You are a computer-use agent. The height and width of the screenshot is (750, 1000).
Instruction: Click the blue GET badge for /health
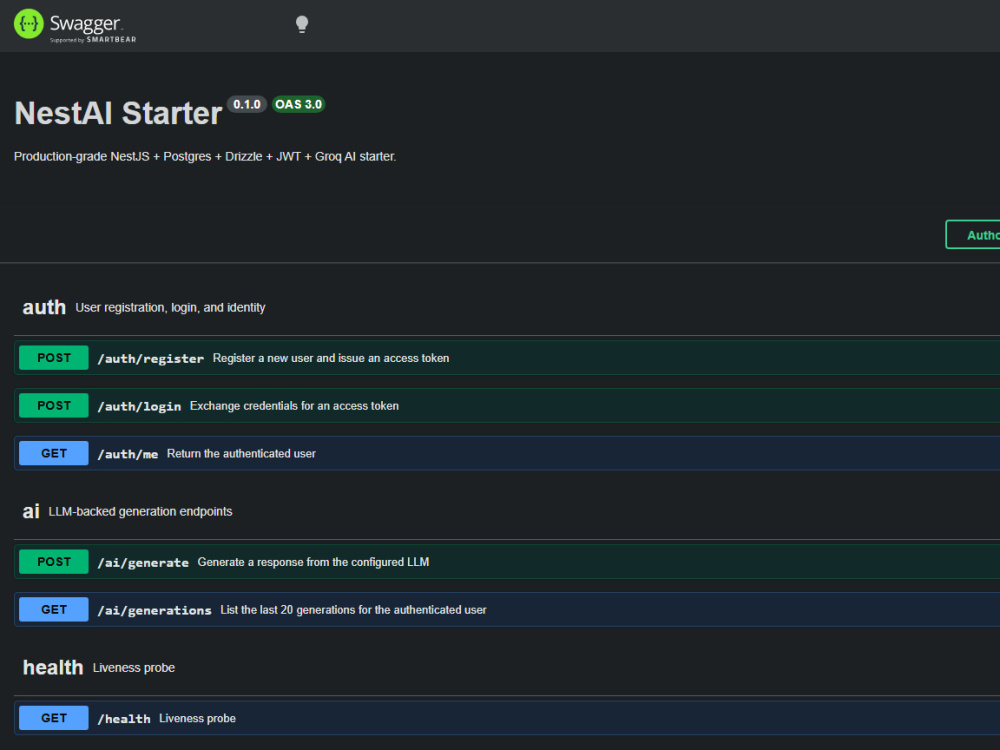coord(54,718)
